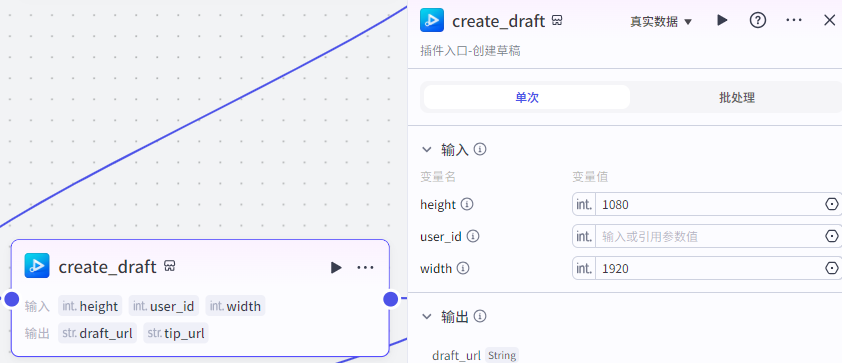Show info for 输入 section
This screenshot has height=363, width=842.
click(481, 149)
